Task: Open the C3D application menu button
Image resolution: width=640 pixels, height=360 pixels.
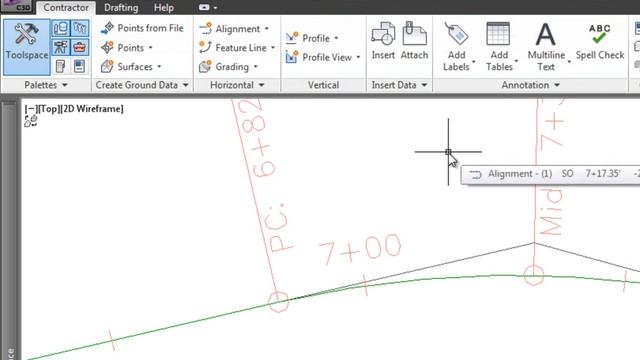Action: pos(18,6)
